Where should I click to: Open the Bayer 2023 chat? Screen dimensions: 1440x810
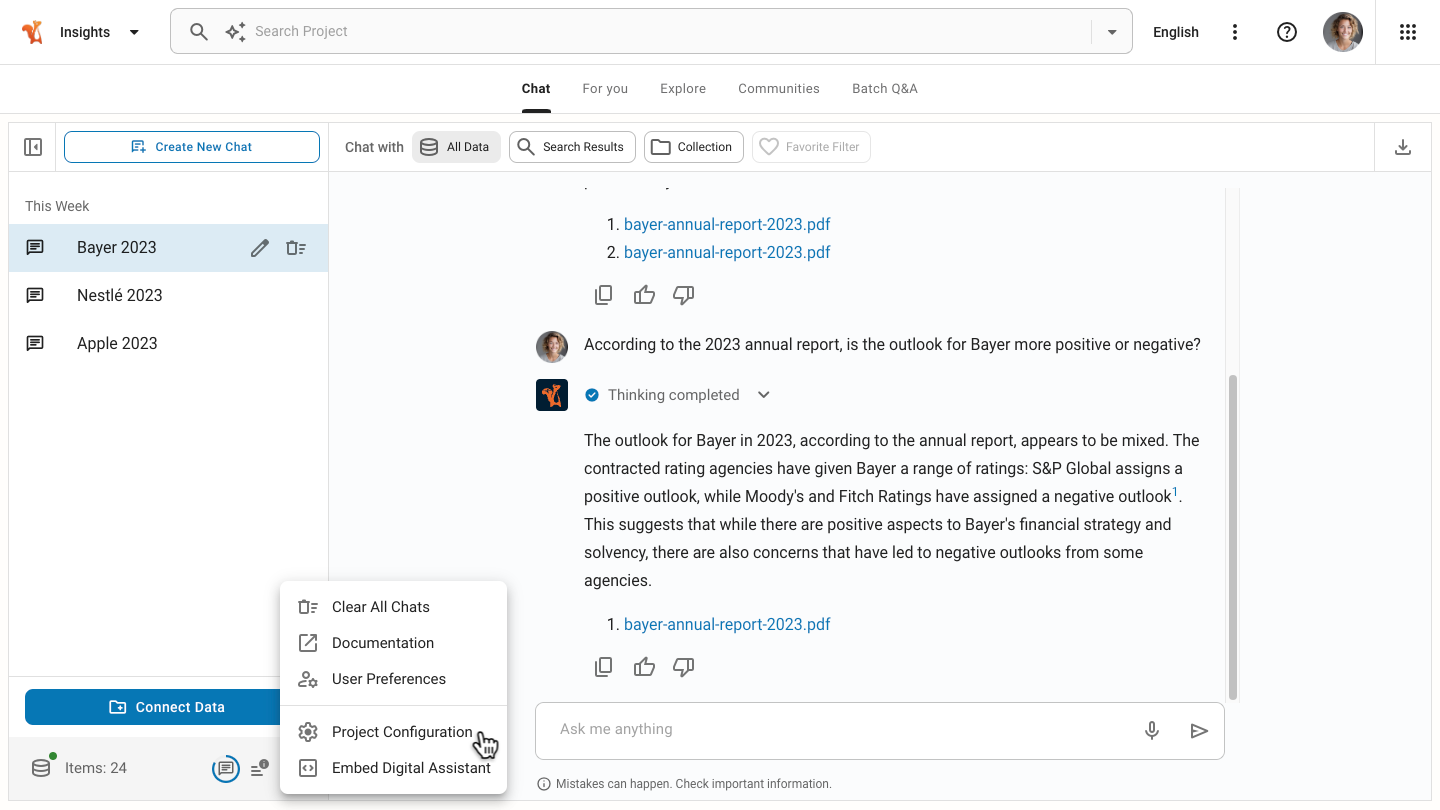pyautogui.click(x=168, y=248)
